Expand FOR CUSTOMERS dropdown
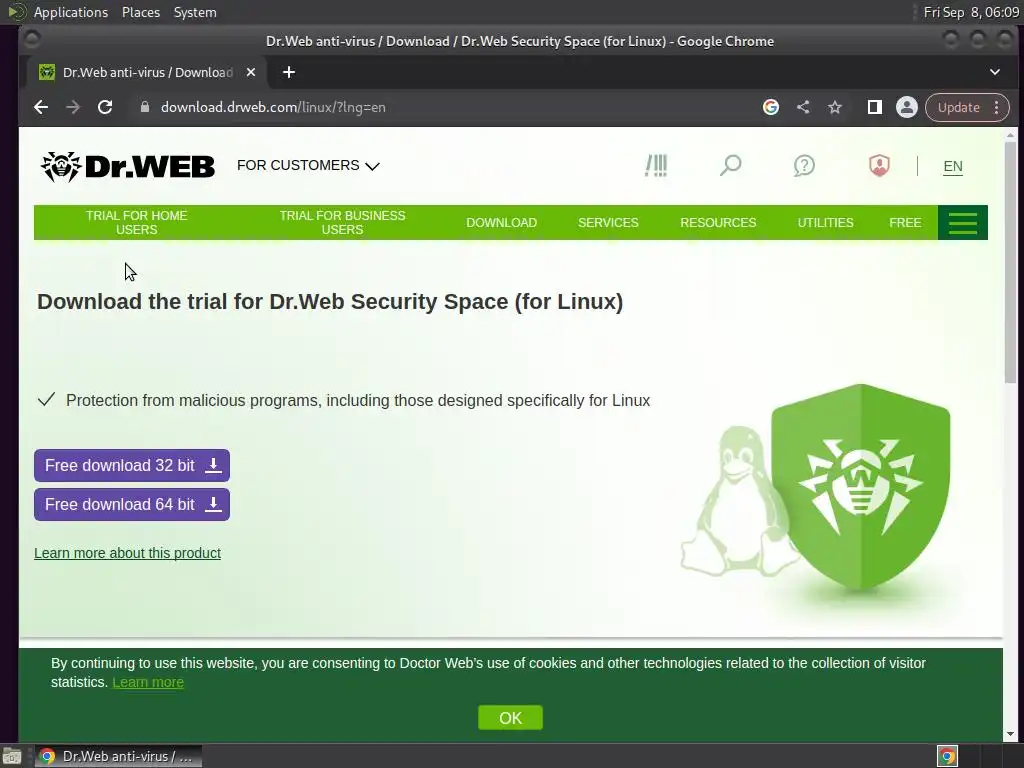Image resolution: width=1024 pixels, height=768 pixels. point(308,165)
